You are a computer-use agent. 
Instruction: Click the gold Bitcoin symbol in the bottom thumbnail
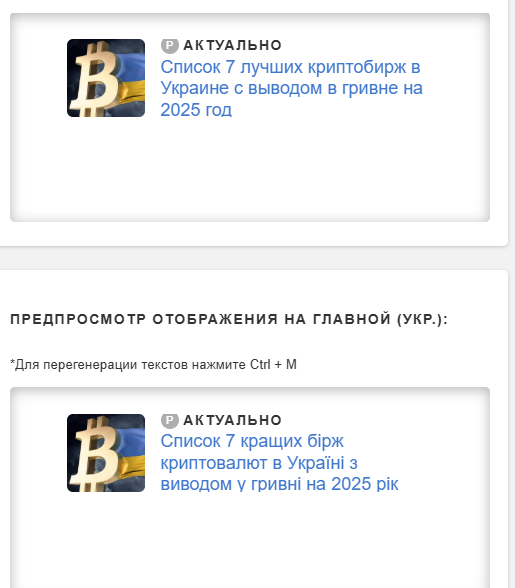coord(93,454)
